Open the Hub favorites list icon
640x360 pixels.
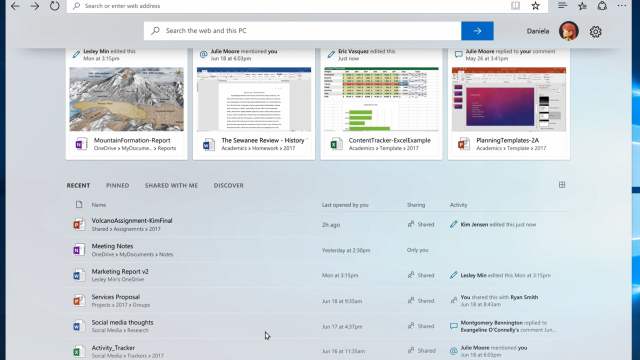click(582, 6)
